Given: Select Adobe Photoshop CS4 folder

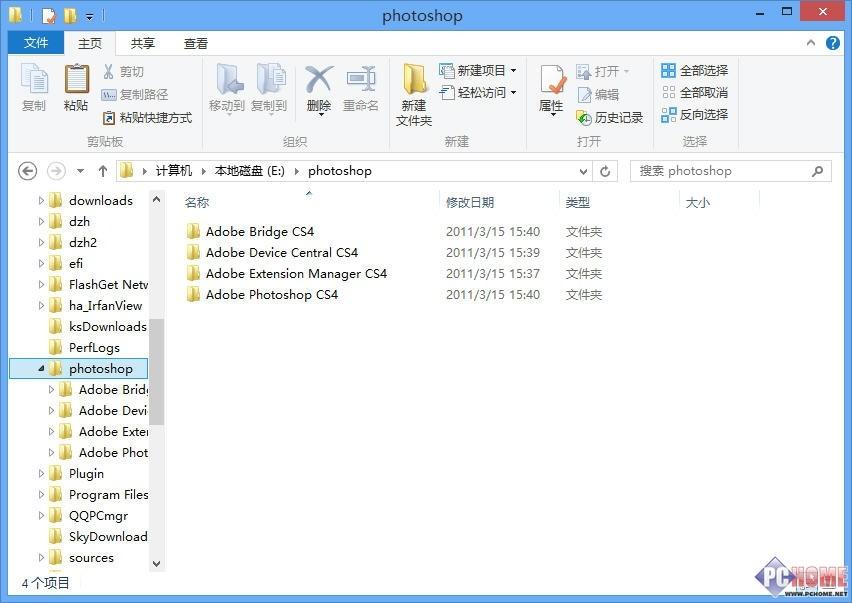Looking at the screenshot, I should click(262, 294).
